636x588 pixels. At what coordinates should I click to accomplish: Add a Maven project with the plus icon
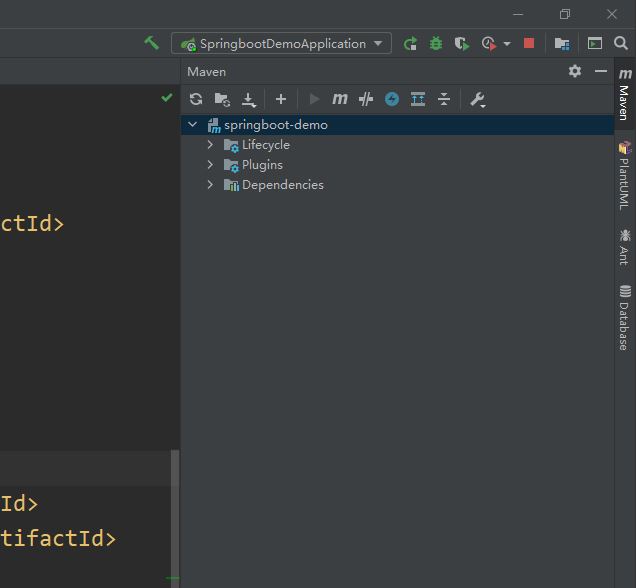(x=281, y=99)
